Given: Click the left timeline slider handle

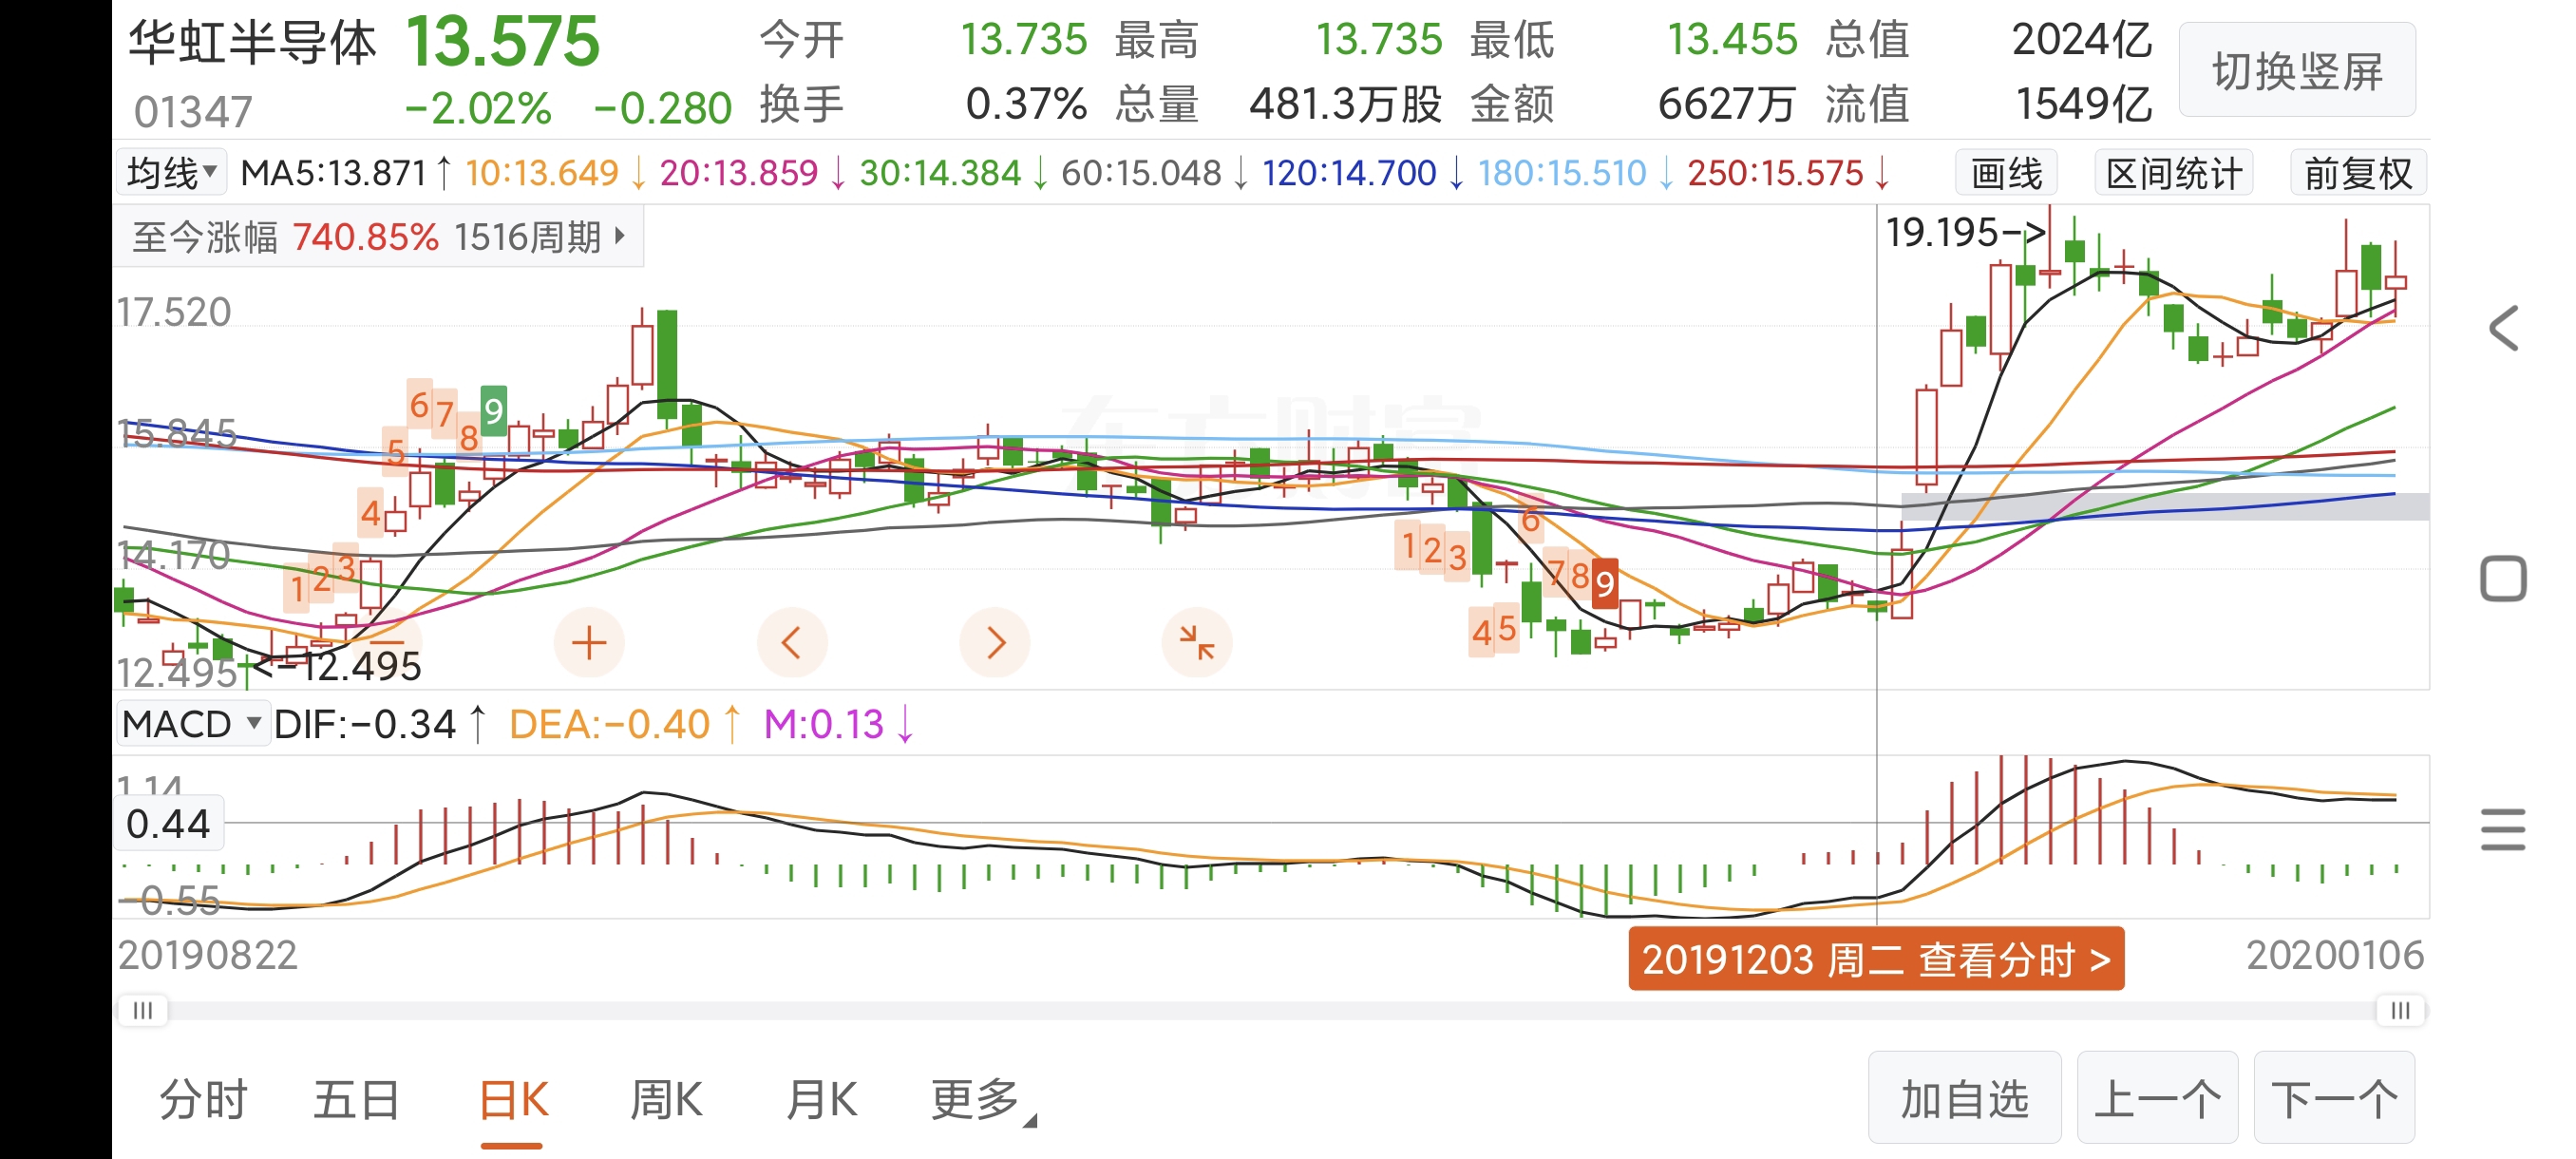Looking at the screenshot, I should (x=143, y=1011).
